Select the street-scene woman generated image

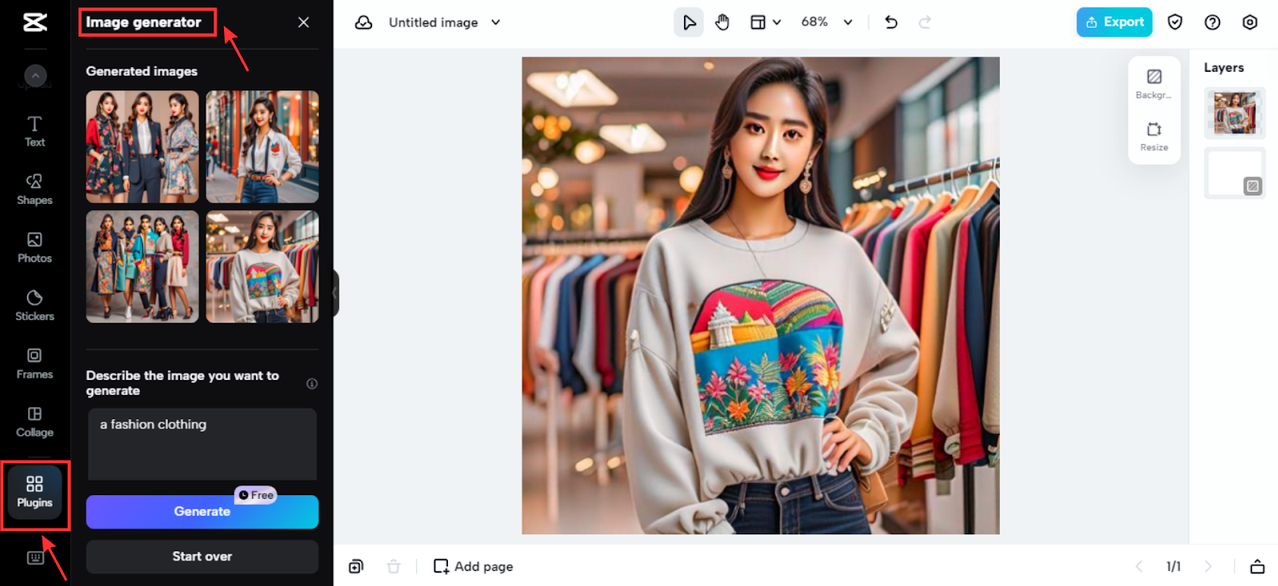(x=262, y=147)
